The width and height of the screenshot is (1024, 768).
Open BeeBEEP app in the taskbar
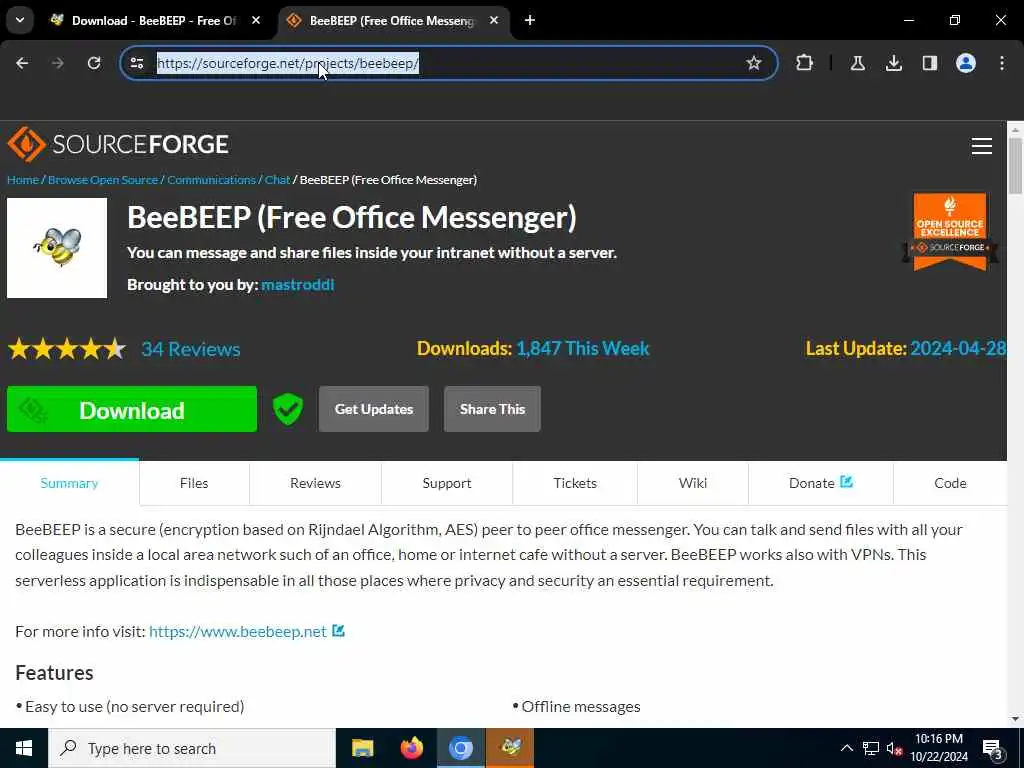510,748
